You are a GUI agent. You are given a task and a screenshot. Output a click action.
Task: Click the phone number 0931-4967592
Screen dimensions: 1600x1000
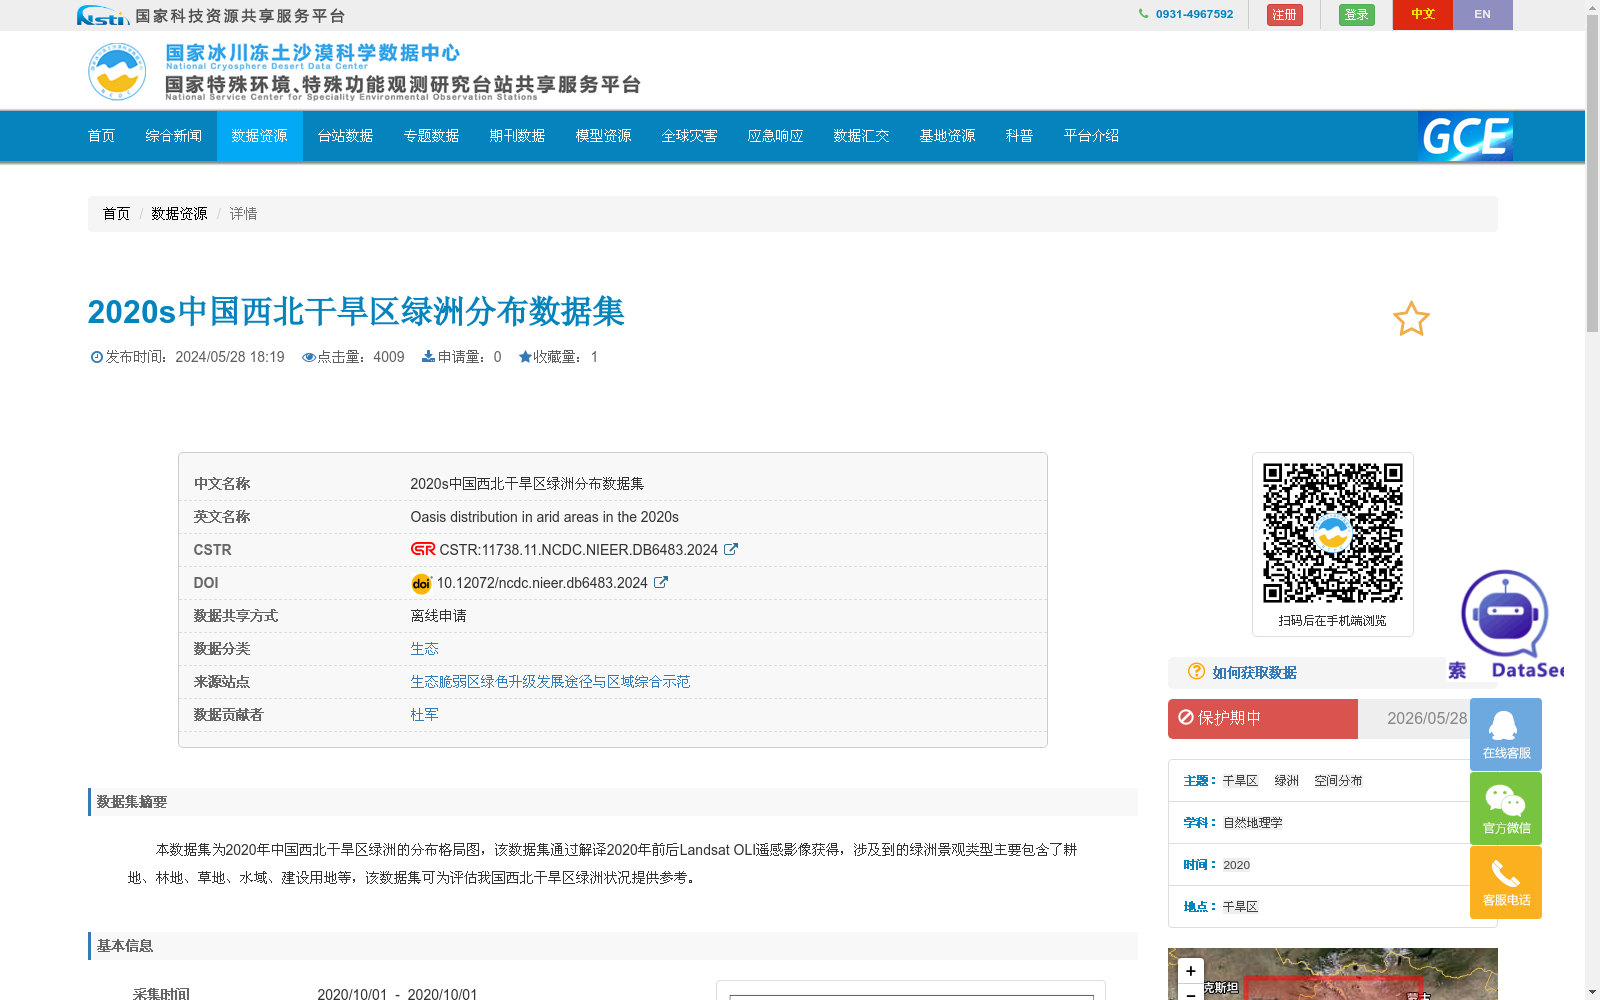click(1194, 14)
